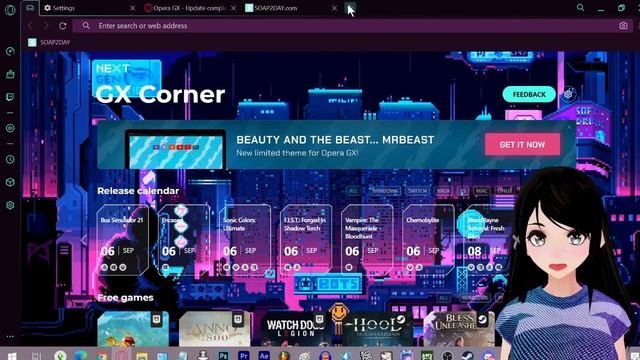640x360 pixels.
Task: Click the FEEDBACK button
Action: point(529,94)
